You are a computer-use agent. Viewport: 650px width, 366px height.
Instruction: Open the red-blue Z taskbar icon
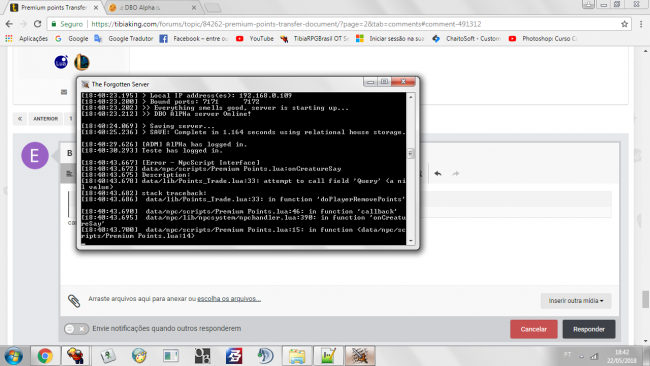coord(234,356)
